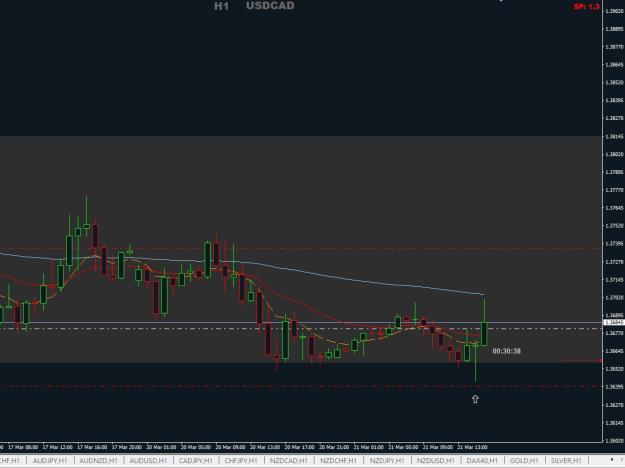Click the 21 Mar 01:00 time axis label
Image resolution: width=625 pixels, height=468 pixels.
coord(369,447)
